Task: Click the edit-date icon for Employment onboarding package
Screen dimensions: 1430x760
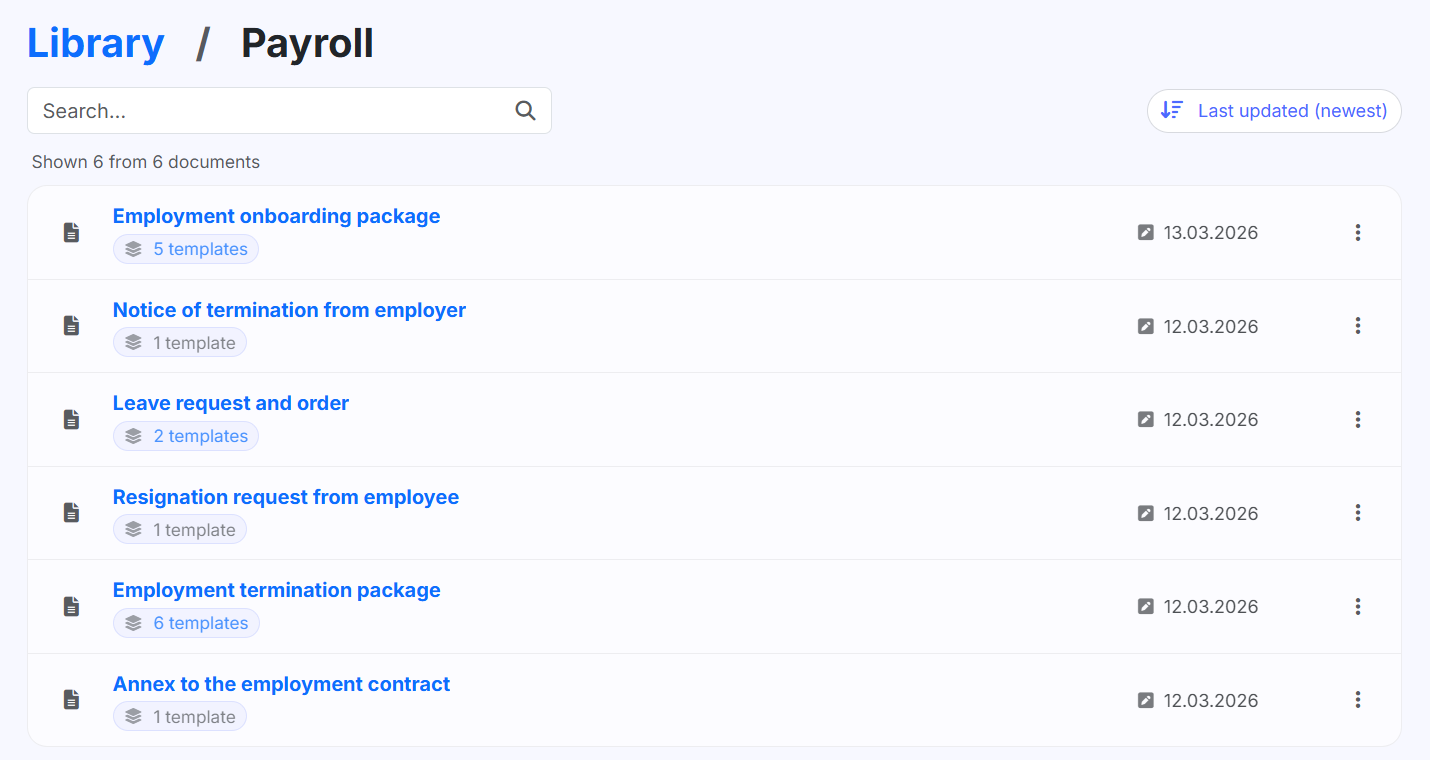Action: click(1145, 231)
